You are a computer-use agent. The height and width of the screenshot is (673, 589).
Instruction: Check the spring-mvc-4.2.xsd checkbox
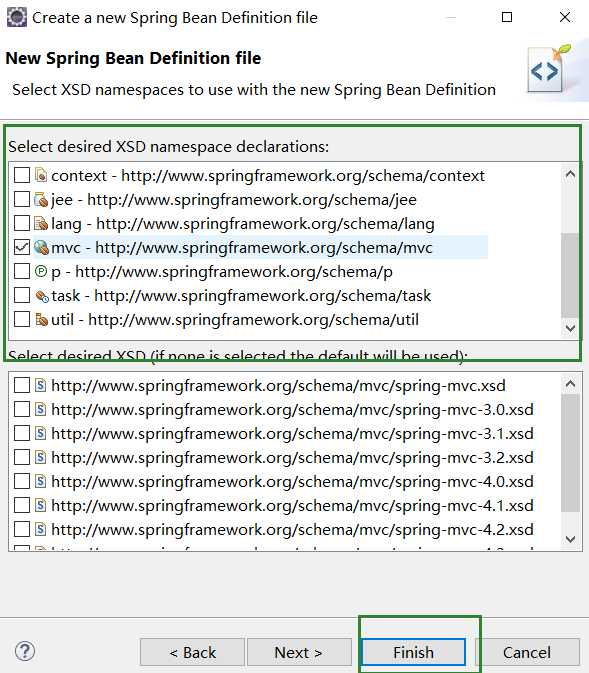(22, 529)
